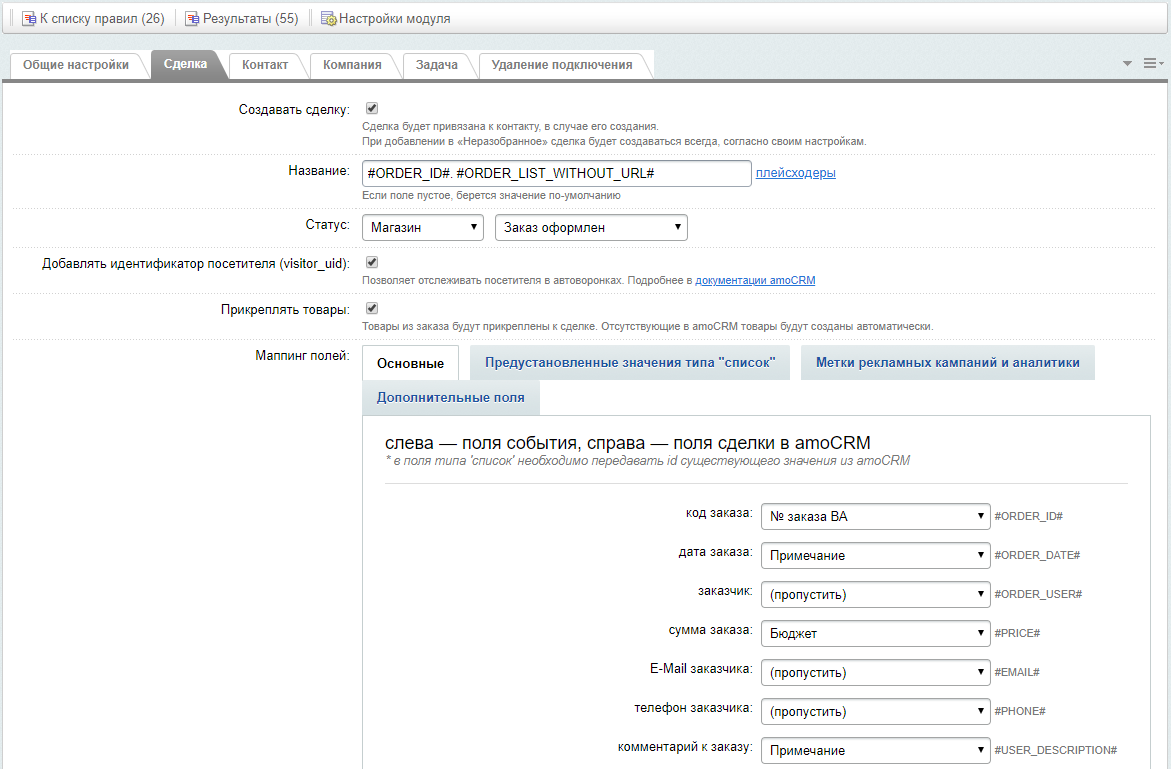Select the 'Бюджет' order sum dropdown
The width and height of the screenshot is (1171, 769).
[x=875, y=633]
